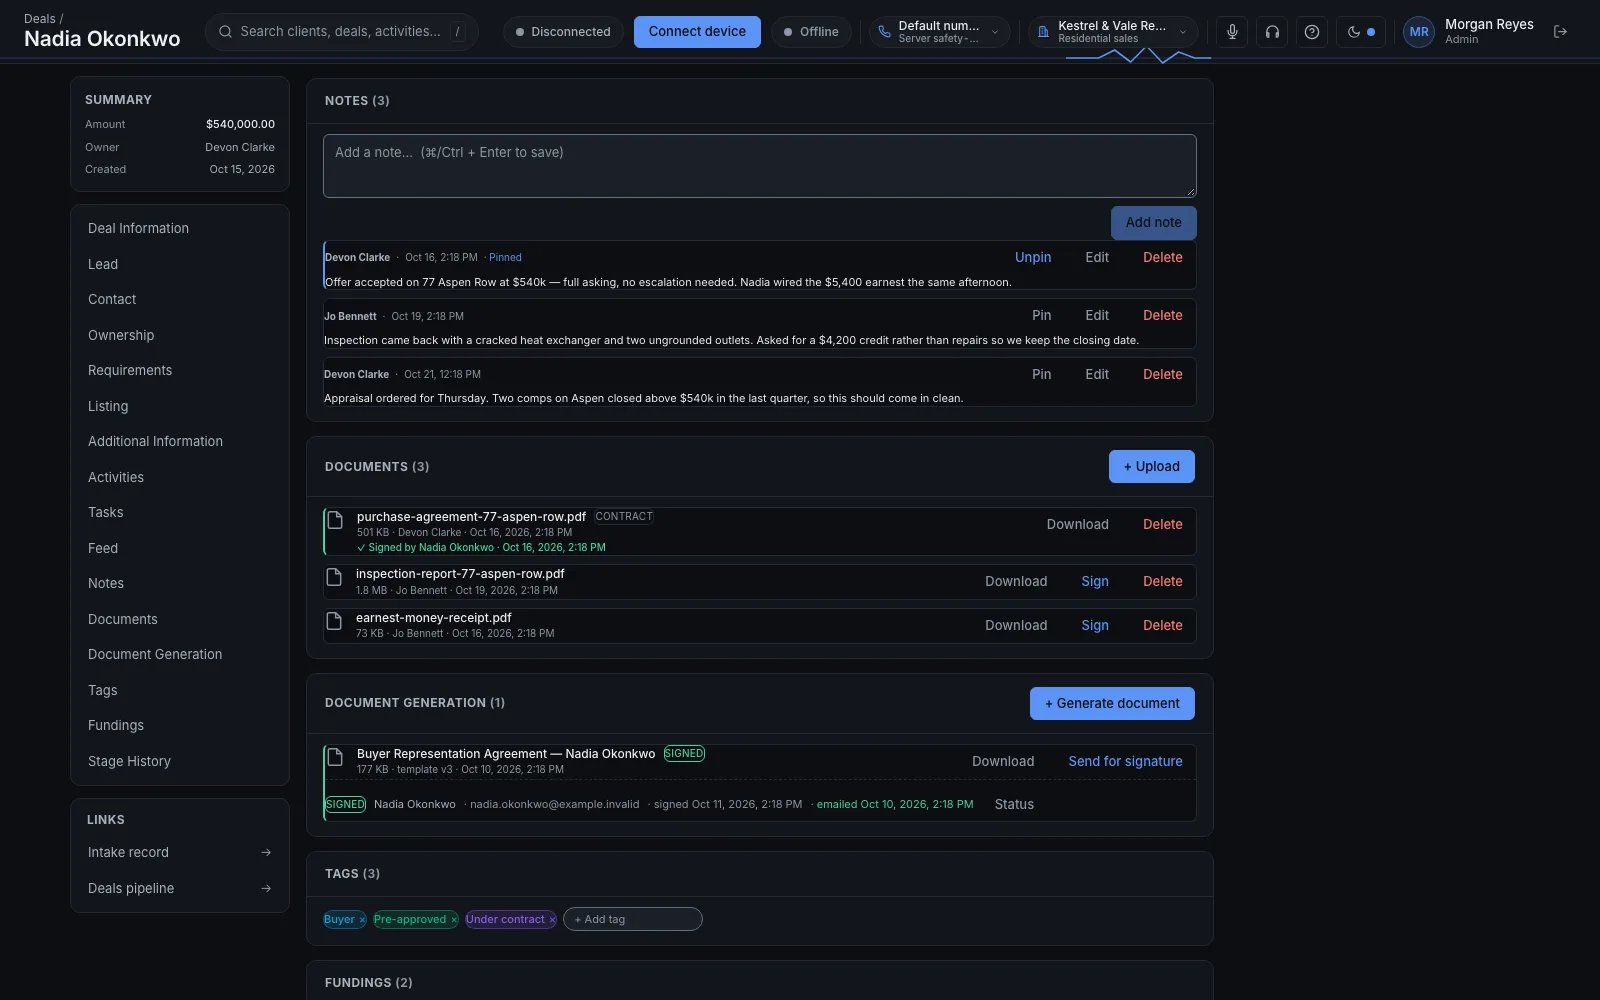This screenshot has width=1600, height=1000.
Task: Open the help question-mark icon
Action: pos(1312,32)
